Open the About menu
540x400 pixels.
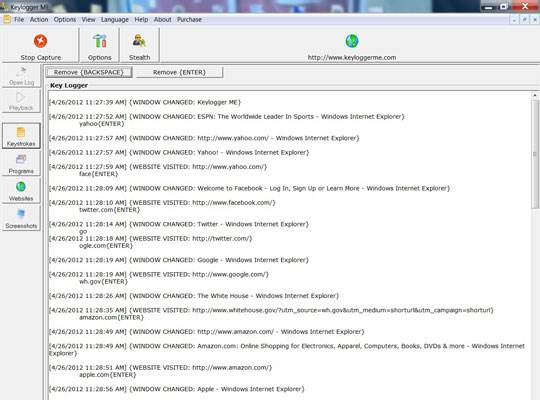coord(163,20)
